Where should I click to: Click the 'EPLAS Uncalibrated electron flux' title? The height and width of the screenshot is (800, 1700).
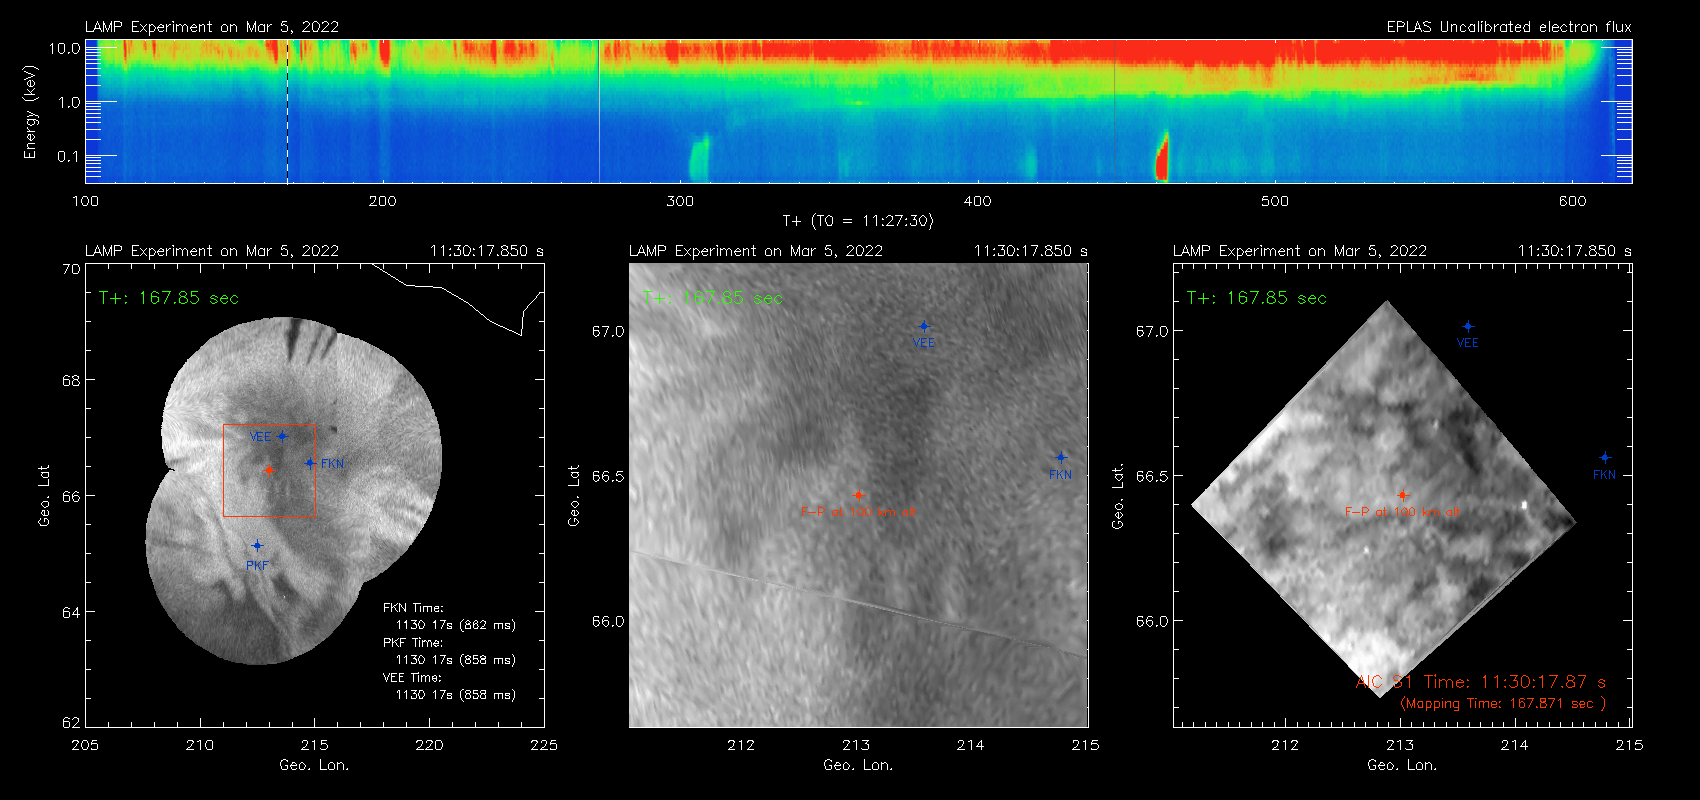tap(1509, 27)
